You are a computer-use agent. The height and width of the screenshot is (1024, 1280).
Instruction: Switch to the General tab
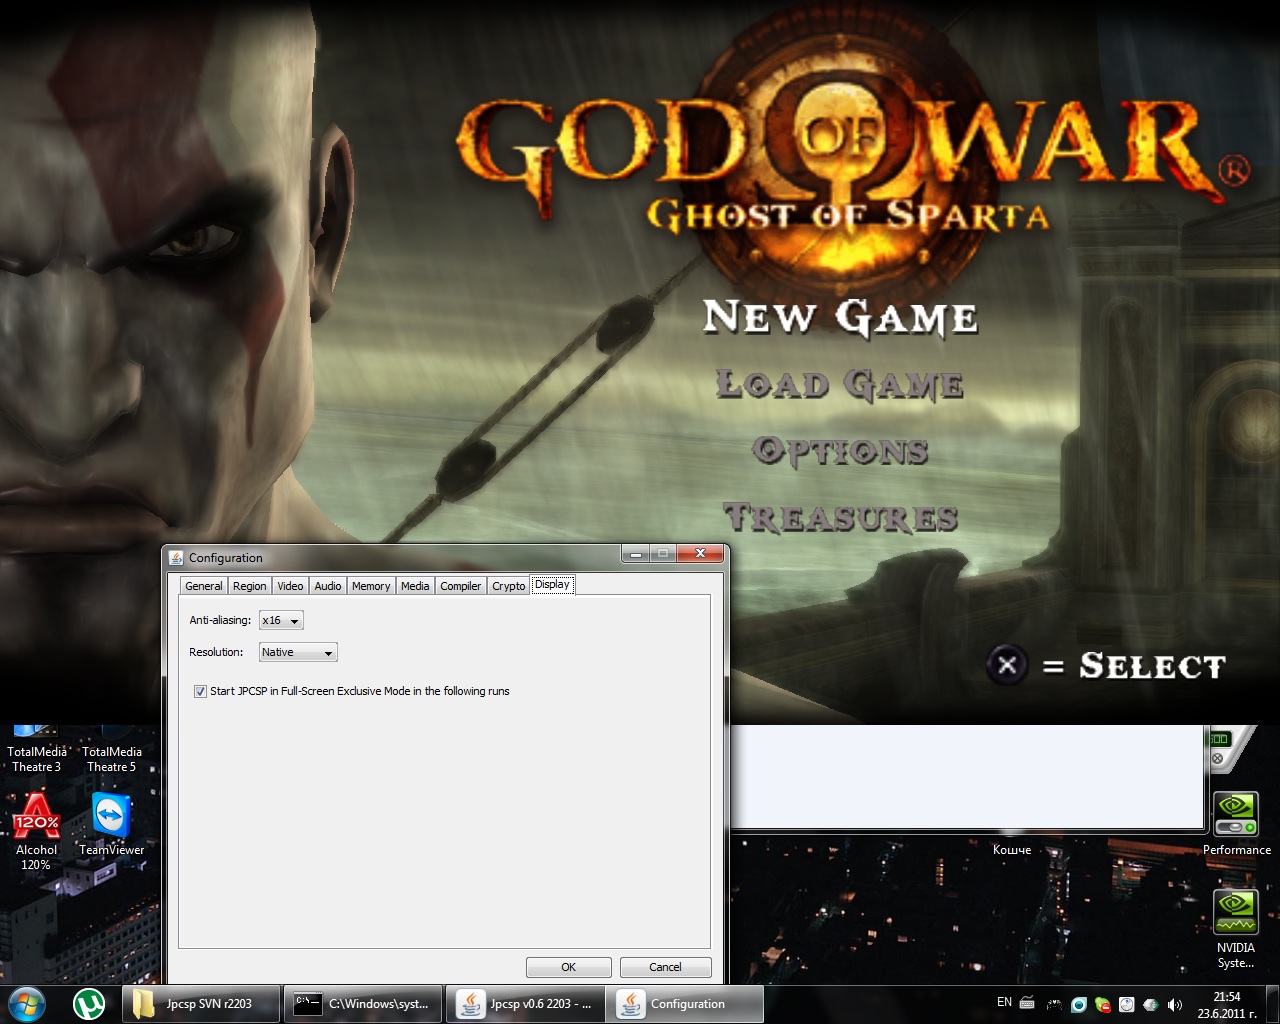204,586
